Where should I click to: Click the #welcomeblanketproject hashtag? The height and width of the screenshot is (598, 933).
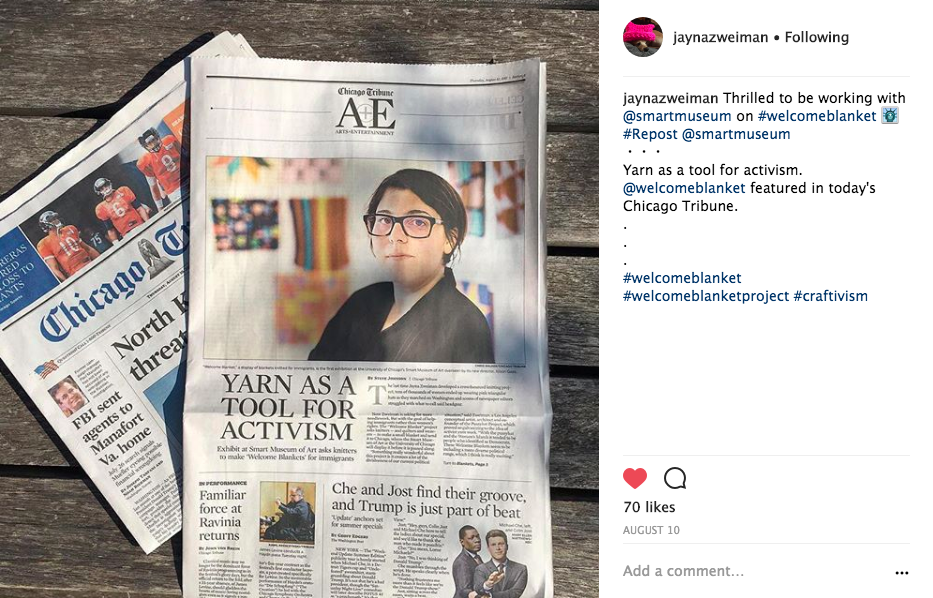point(706,296)
